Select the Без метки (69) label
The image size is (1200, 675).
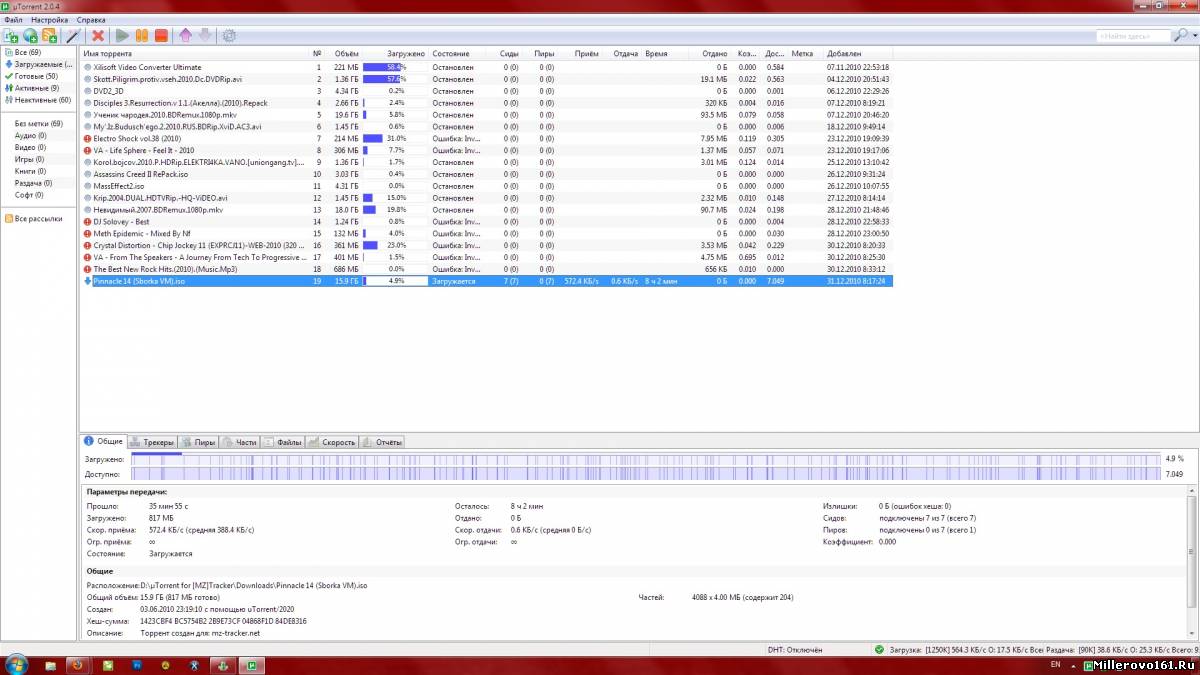(x=38, y=124)
